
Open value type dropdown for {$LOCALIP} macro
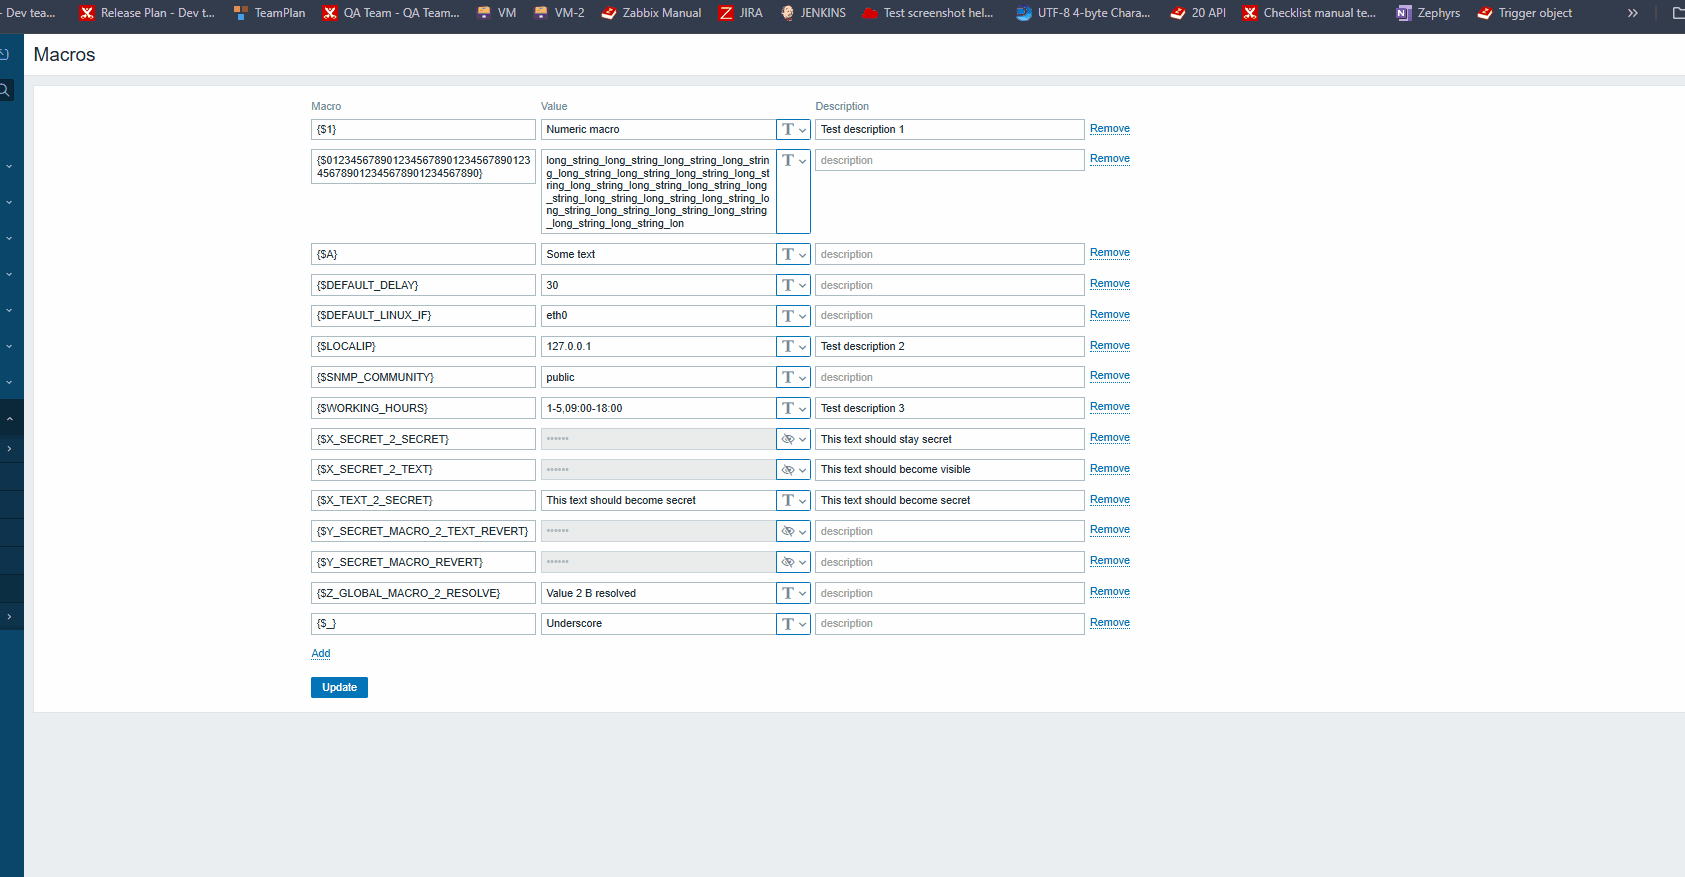(x=793, y=347)
